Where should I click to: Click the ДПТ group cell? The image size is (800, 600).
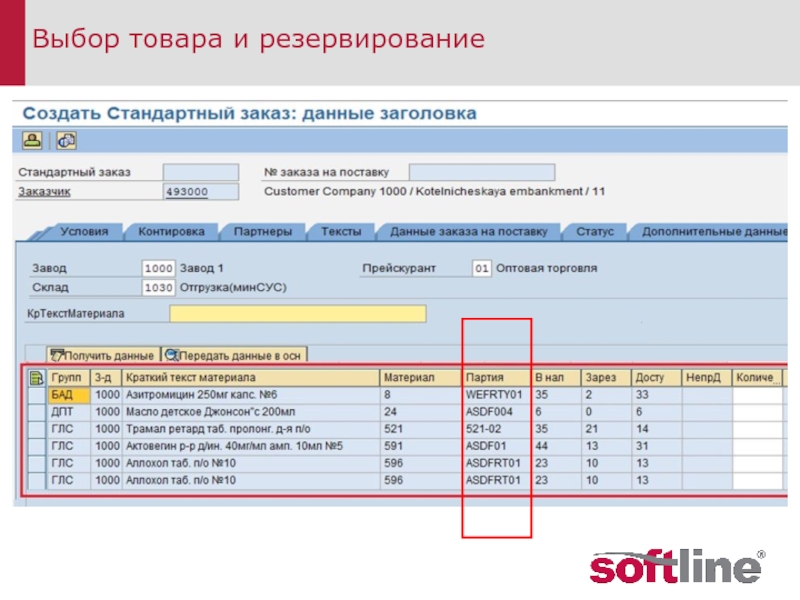[69, 412]
